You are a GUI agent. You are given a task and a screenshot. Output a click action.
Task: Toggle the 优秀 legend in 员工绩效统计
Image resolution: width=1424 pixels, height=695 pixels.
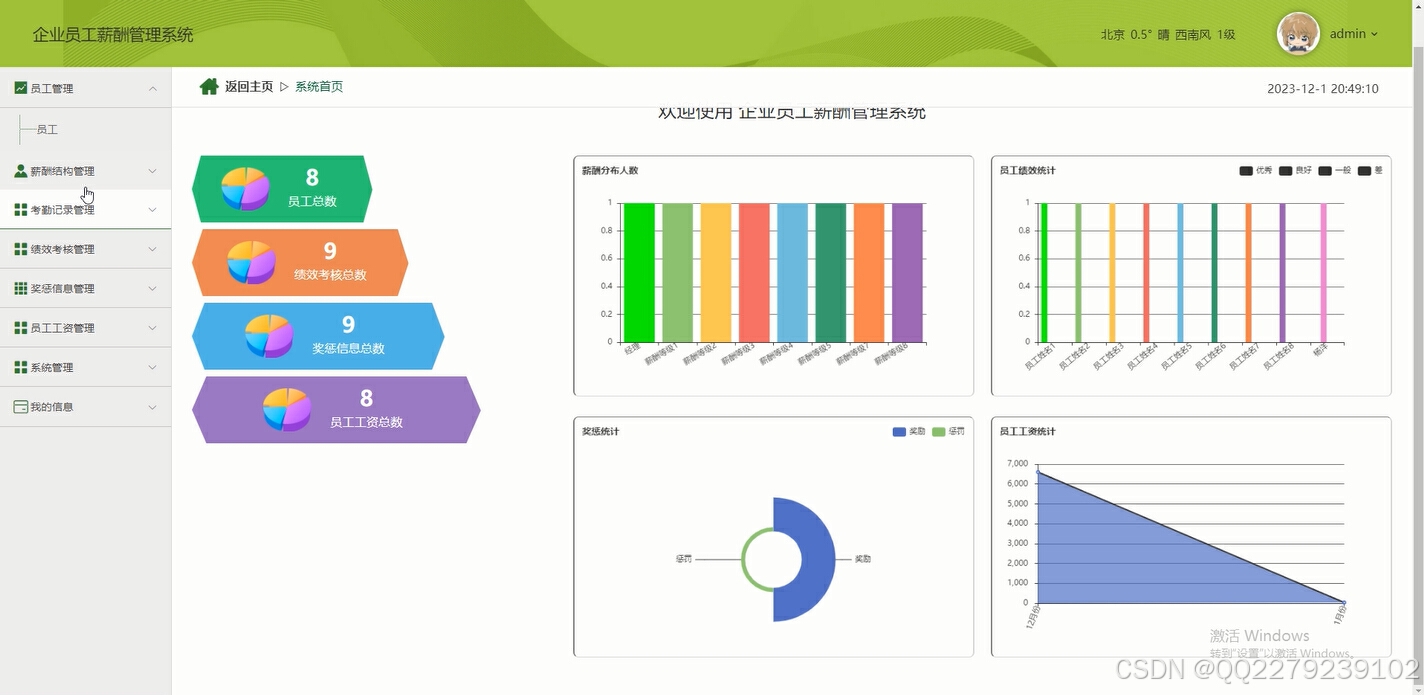[1246, 170]
